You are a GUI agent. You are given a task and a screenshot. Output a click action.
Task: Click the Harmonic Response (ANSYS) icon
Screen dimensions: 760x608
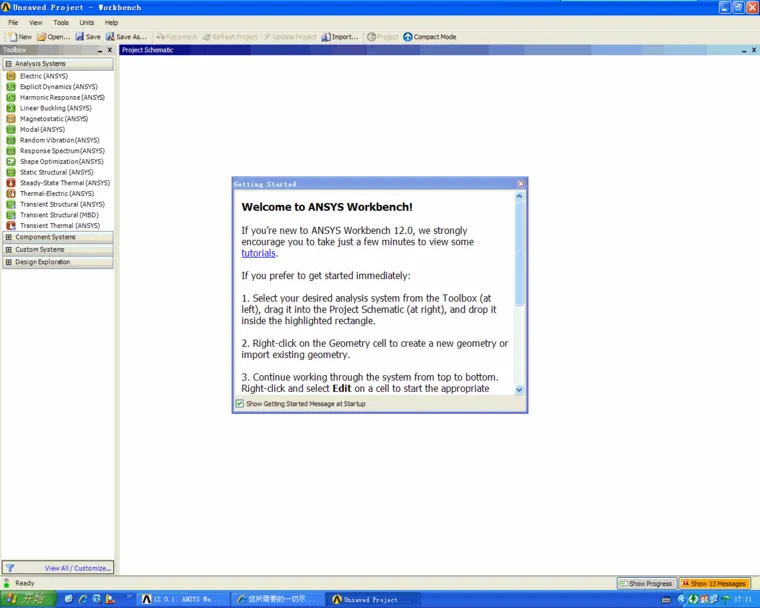[11, 97]
